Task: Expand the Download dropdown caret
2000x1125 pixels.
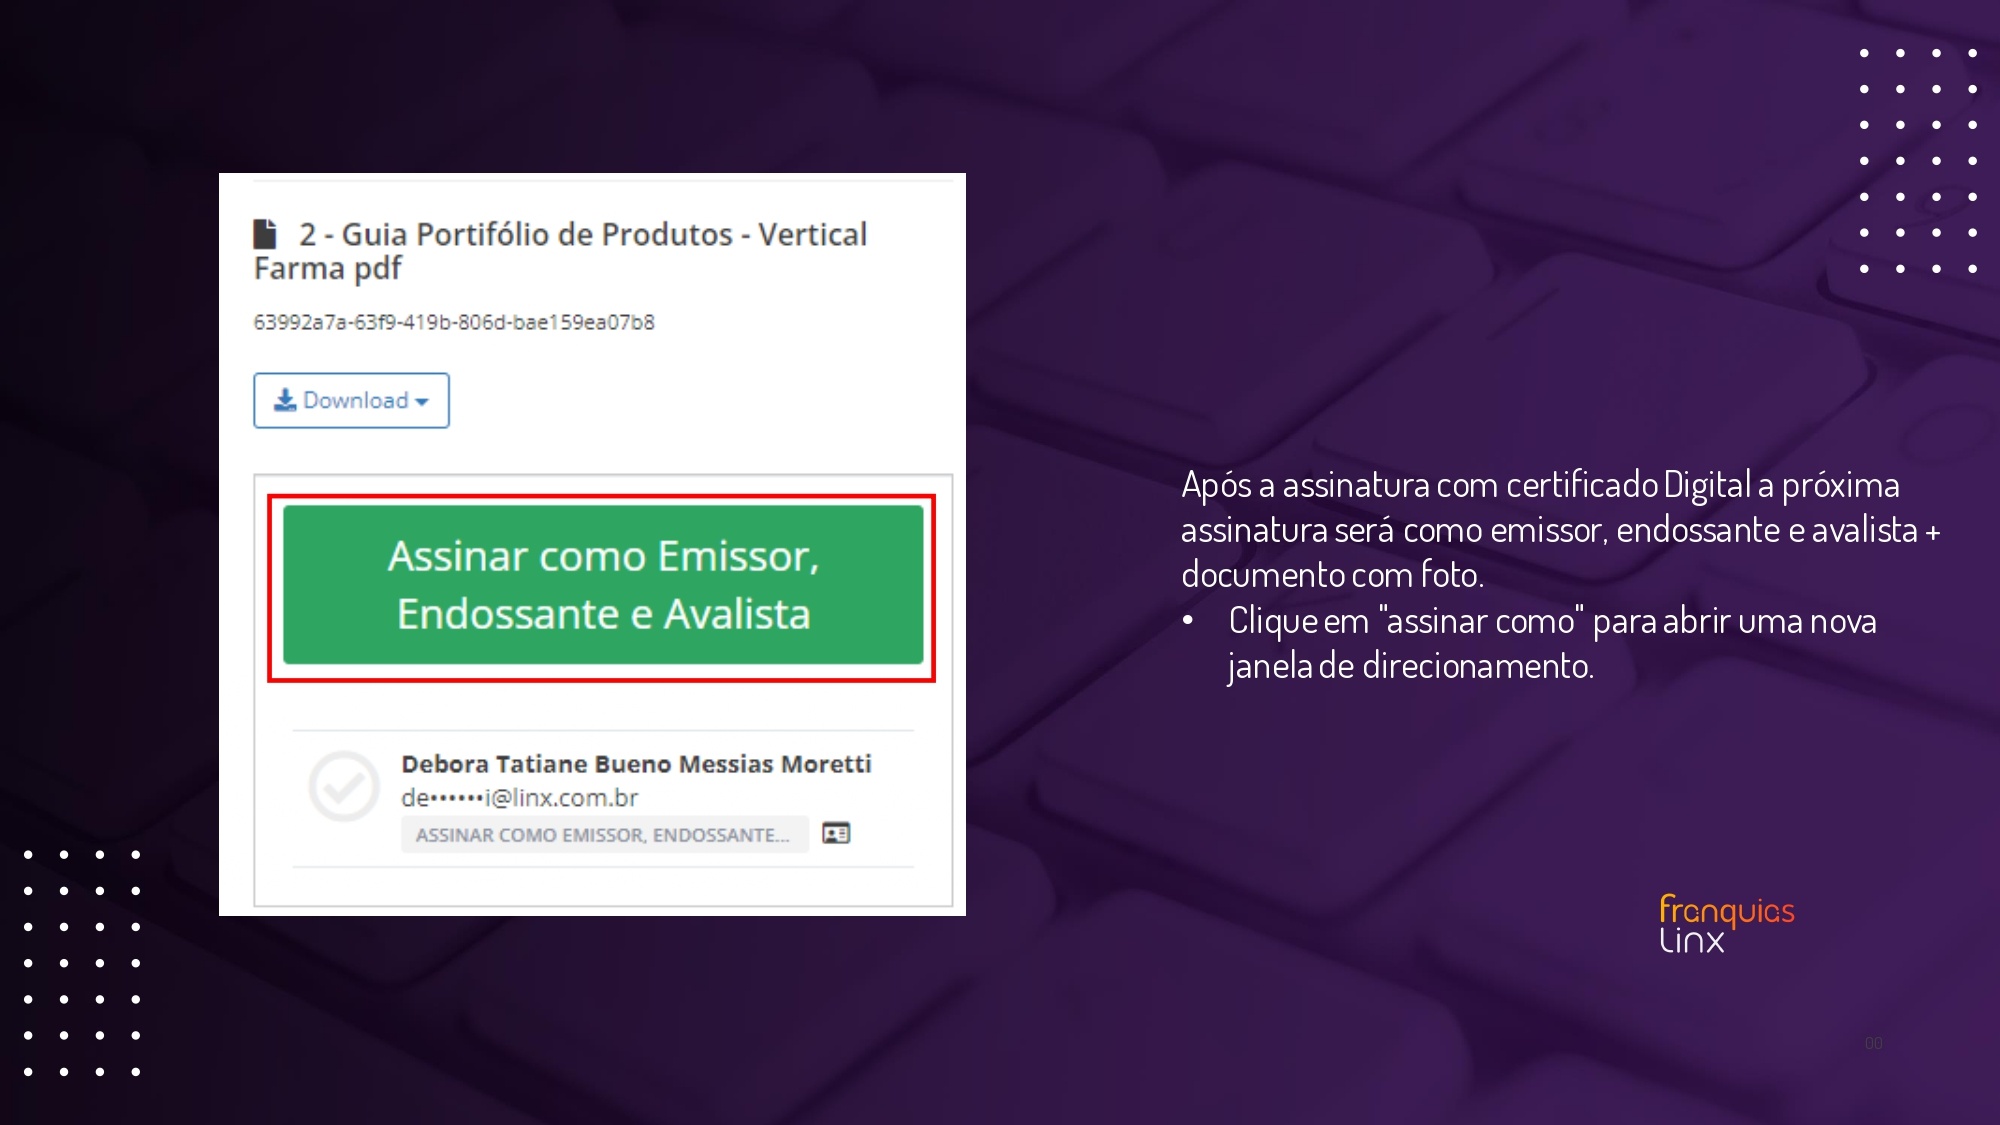Action: tap(422, 402)
